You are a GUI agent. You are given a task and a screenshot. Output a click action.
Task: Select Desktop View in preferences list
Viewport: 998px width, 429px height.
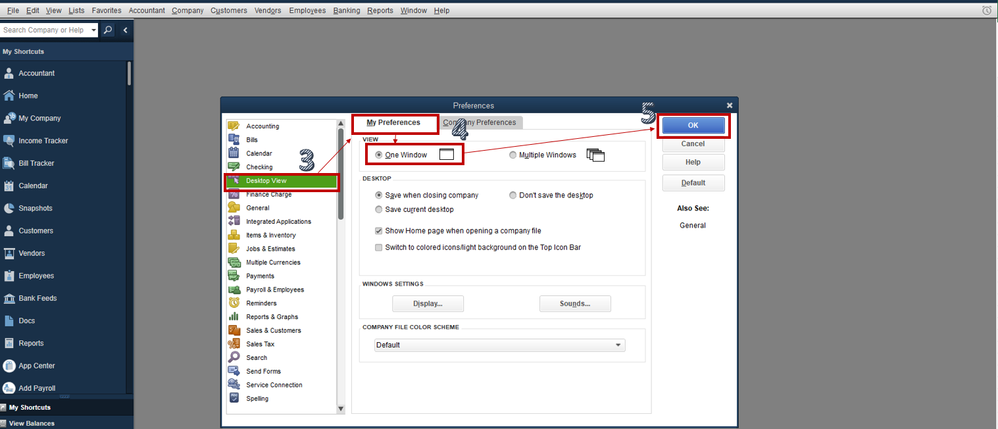click(x=281, y=181)
